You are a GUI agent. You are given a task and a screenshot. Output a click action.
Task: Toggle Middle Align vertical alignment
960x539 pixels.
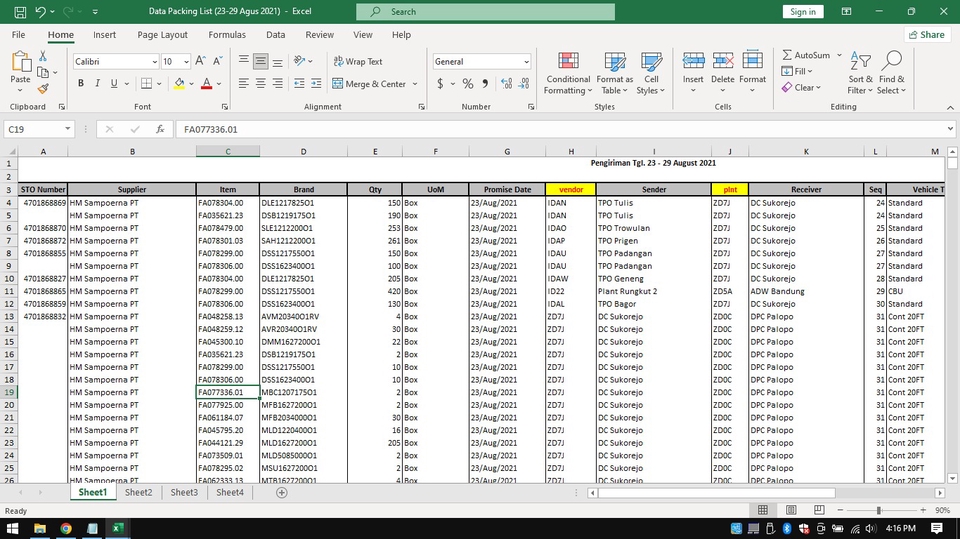tap(260, 61)
